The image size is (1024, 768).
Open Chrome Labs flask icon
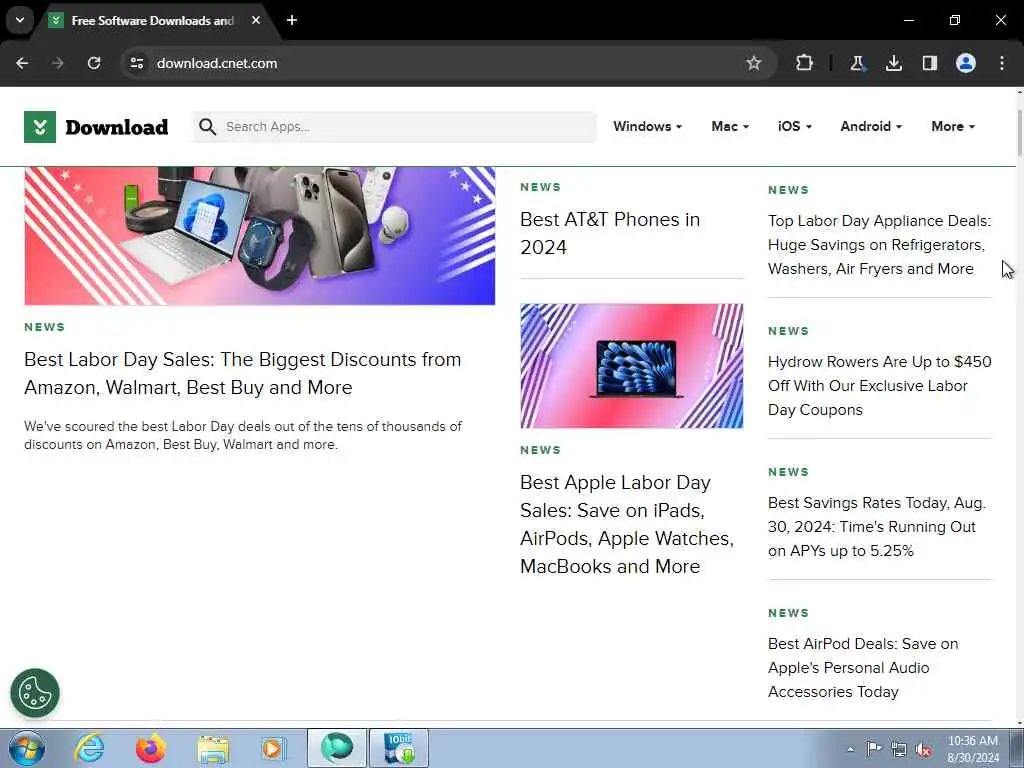[x=857, y=63]
